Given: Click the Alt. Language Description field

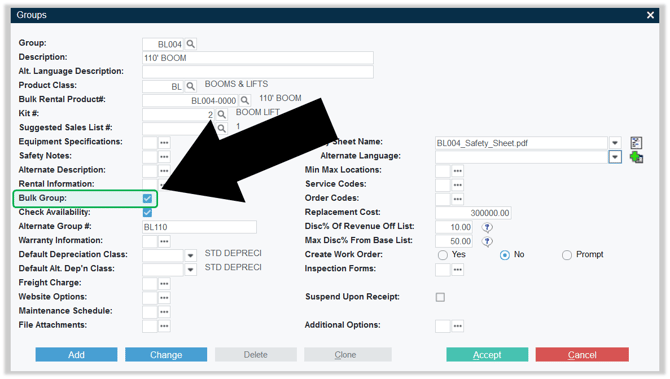Looking at the screenshot, I should [258, 72].
